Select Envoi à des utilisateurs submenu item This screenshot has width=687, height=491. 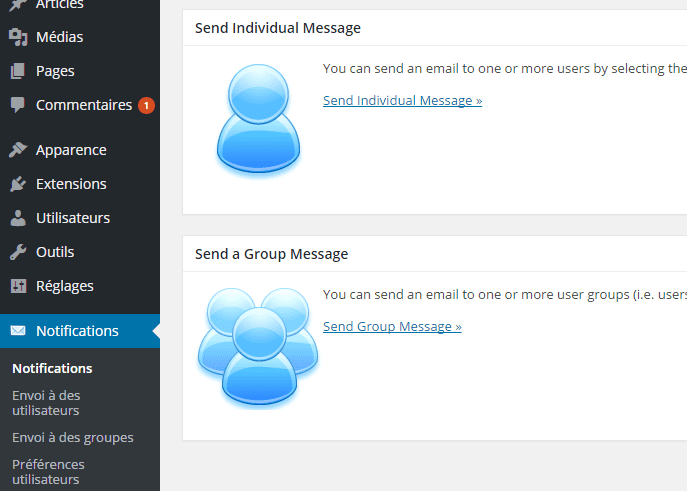click(46, 403)
